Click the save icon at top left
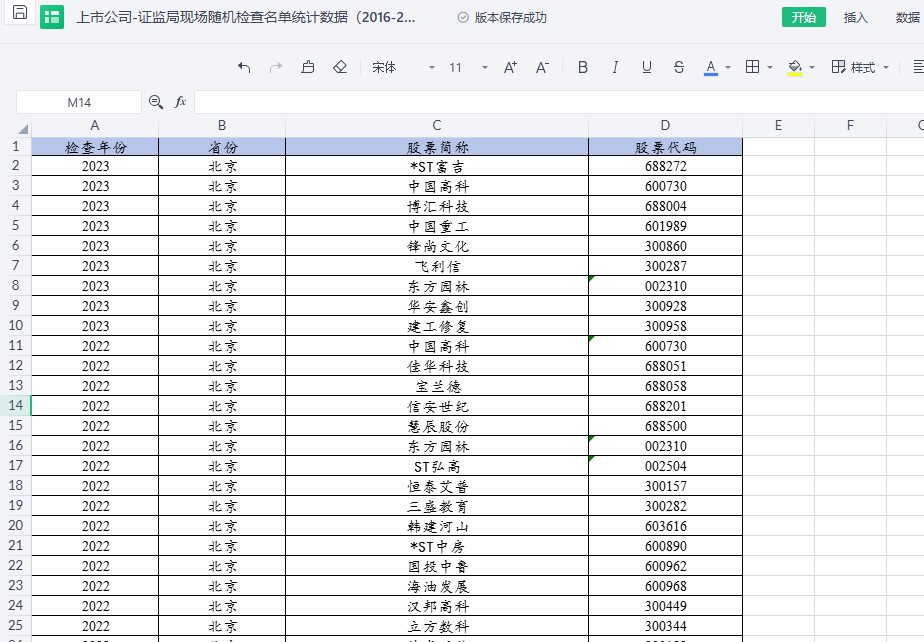The image size is (924, 642). click(x=19, y=12)
